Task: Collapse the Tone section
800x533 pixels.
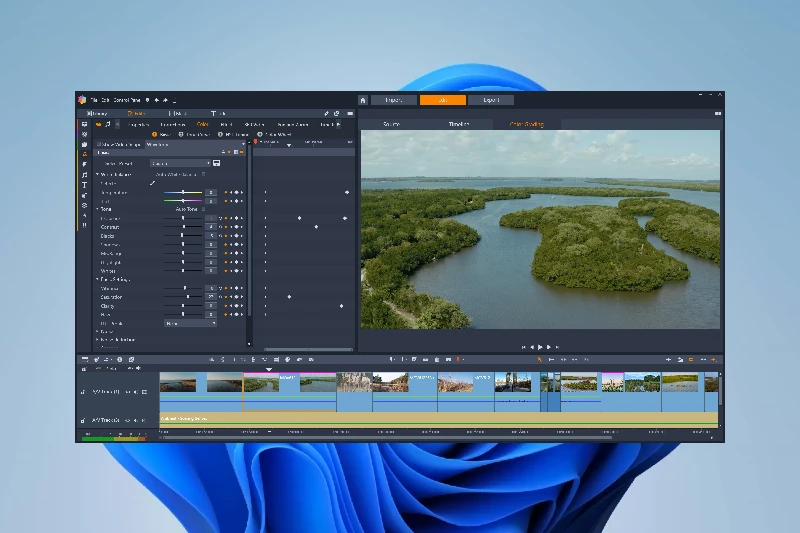Action: coord(97,209)
